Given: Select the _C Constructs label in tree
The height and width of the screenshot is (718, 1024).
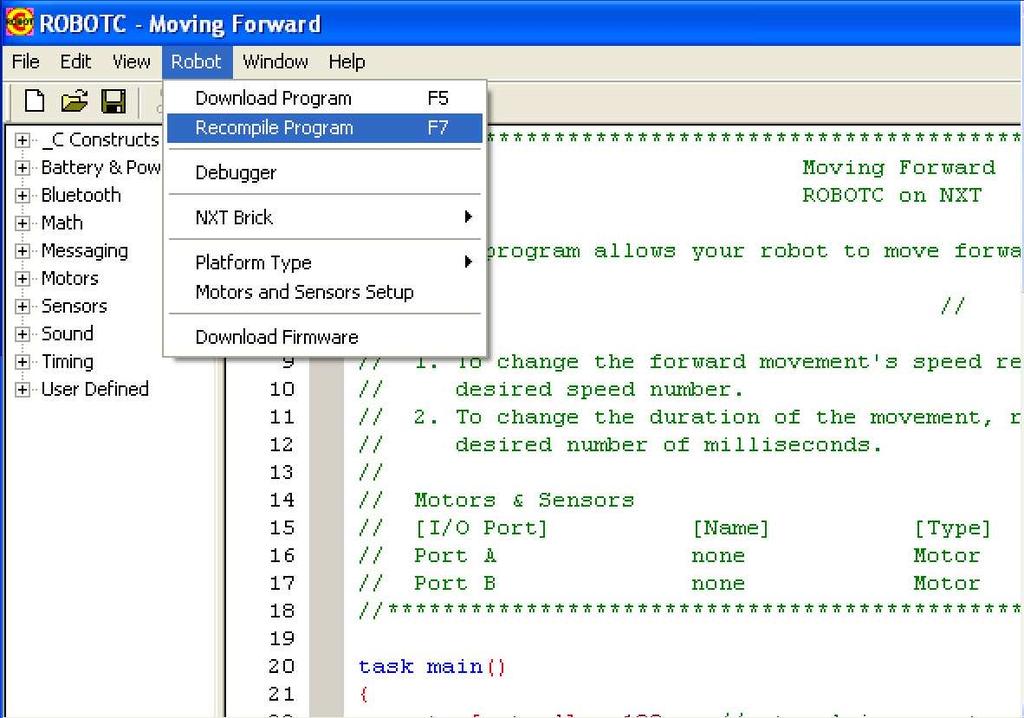Looking at the screenshot, I should [100, 140].
